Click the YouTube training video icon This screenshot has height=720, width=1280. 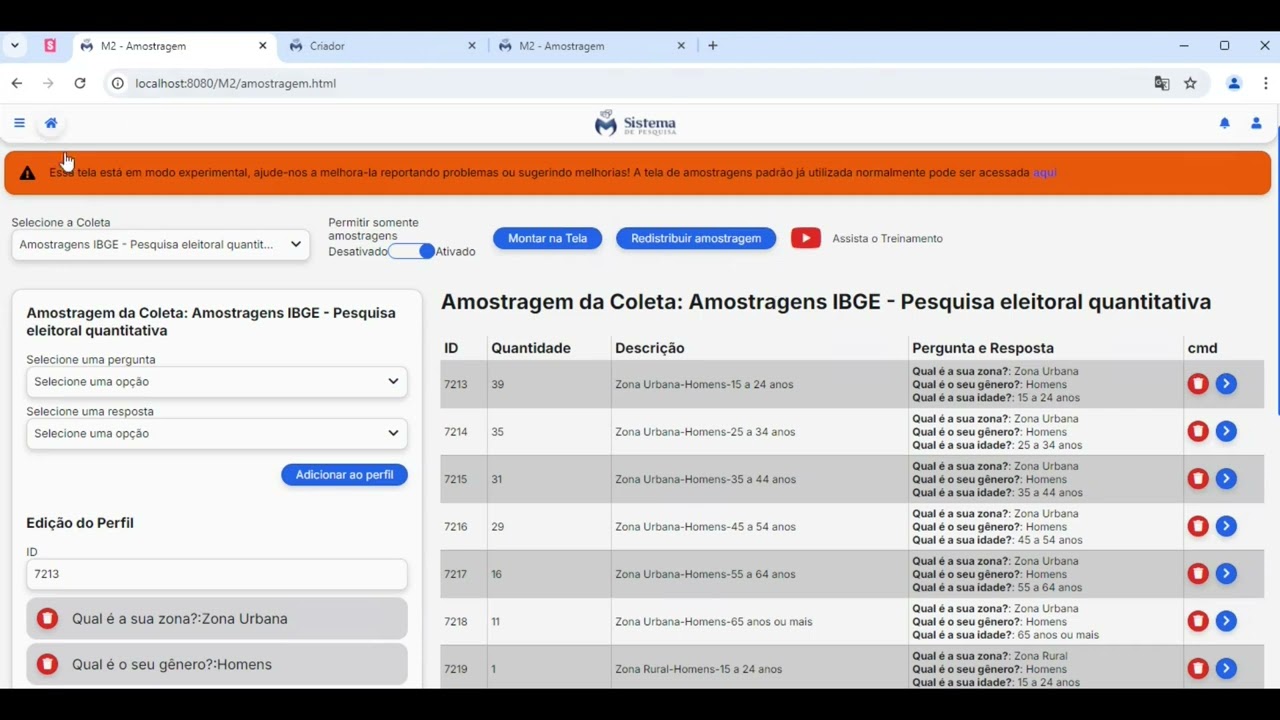click(806, 238)
